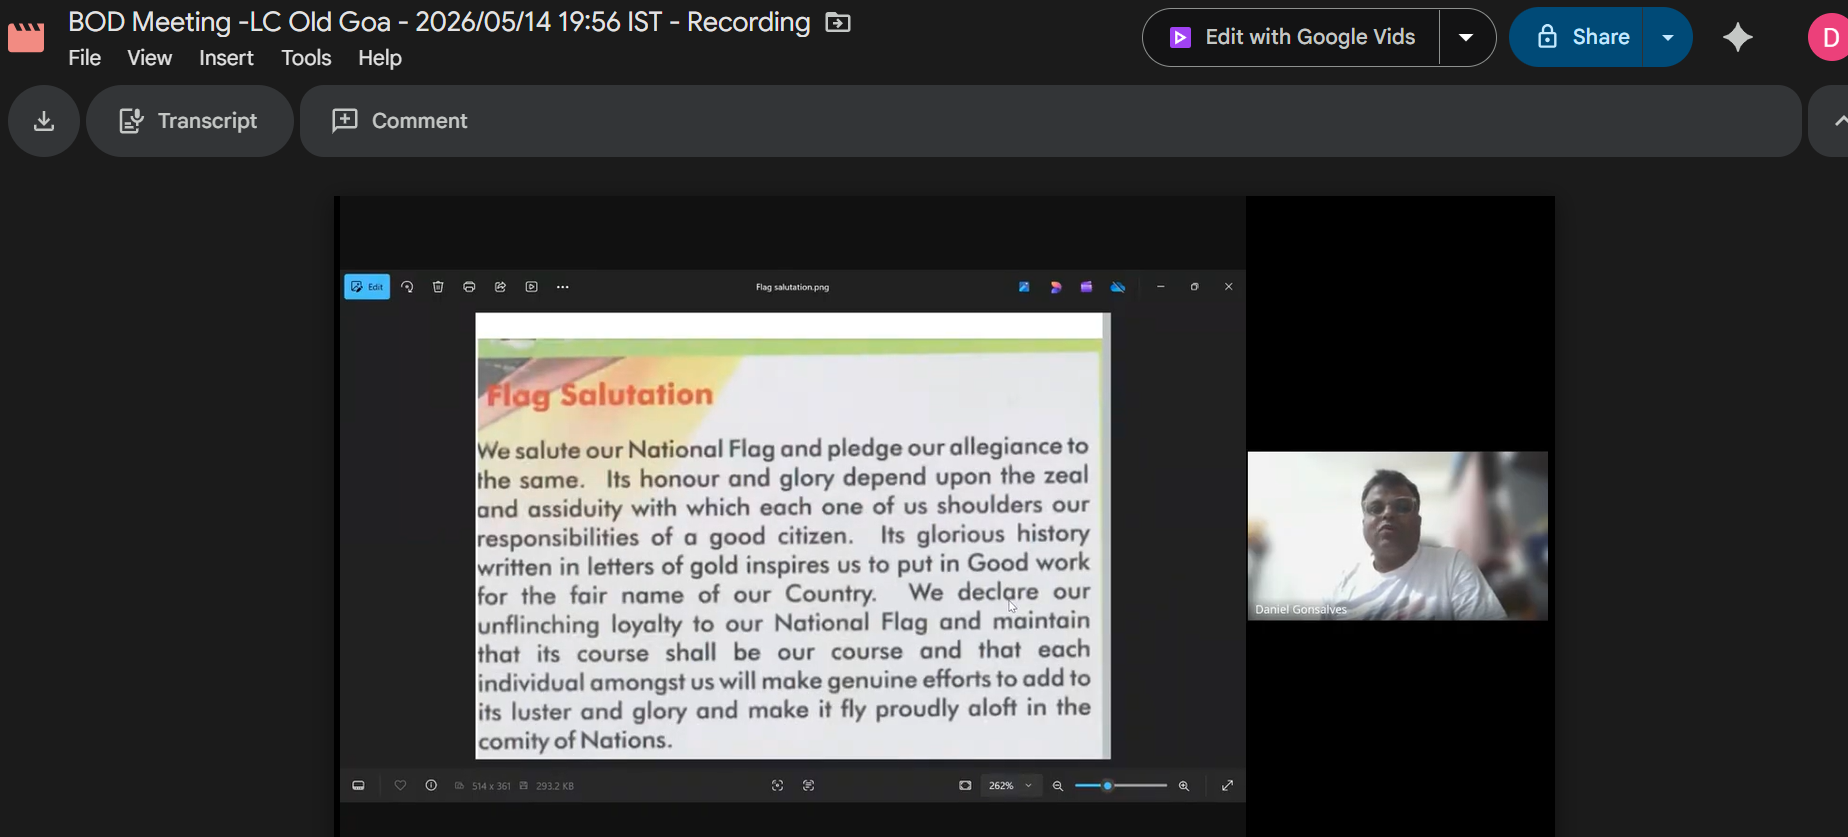The width and height of the screenshot is (1848, 837).
Task: Open the 262% zoom level dropdown
Action: point(1010,786)
